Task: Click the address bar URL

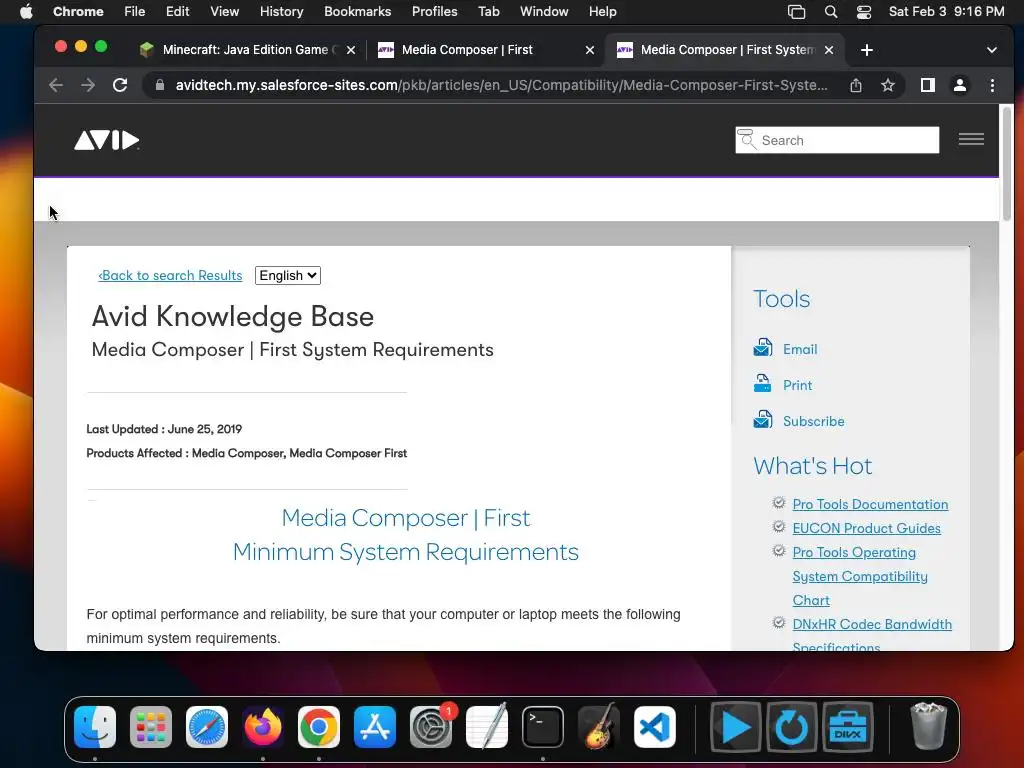Action: click(501, 85)
